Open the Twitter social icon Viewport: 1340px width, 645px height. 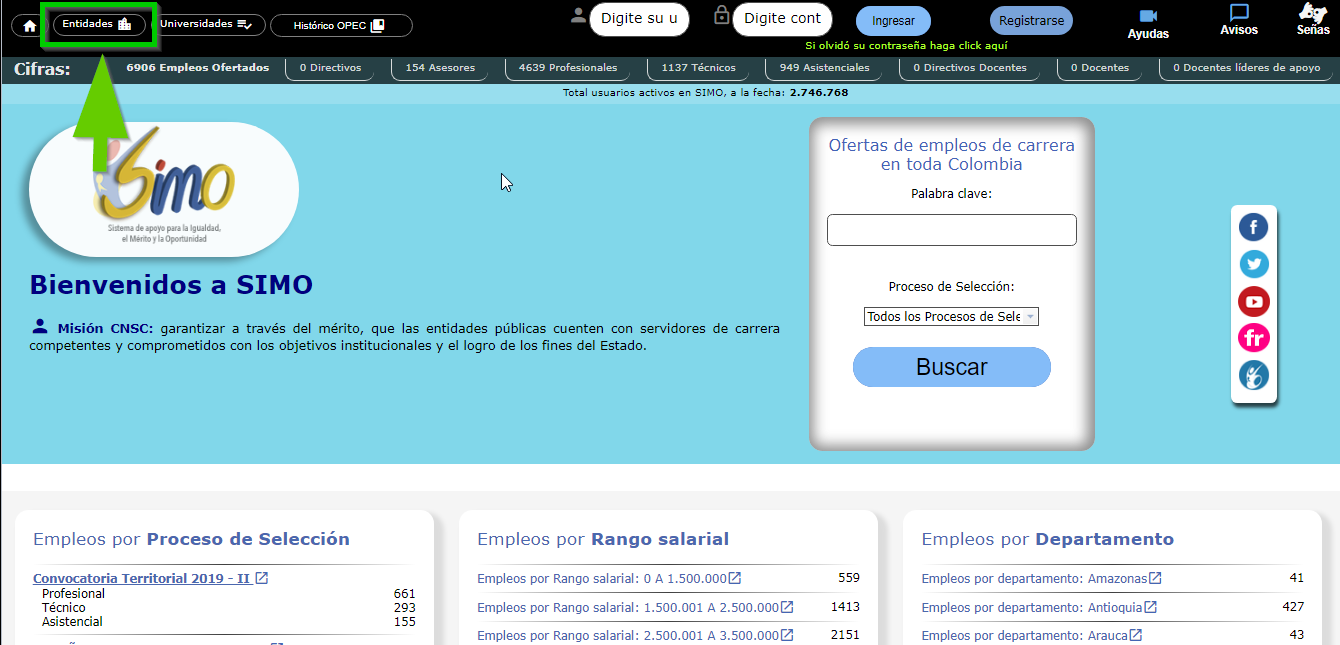coord(1253,264)
